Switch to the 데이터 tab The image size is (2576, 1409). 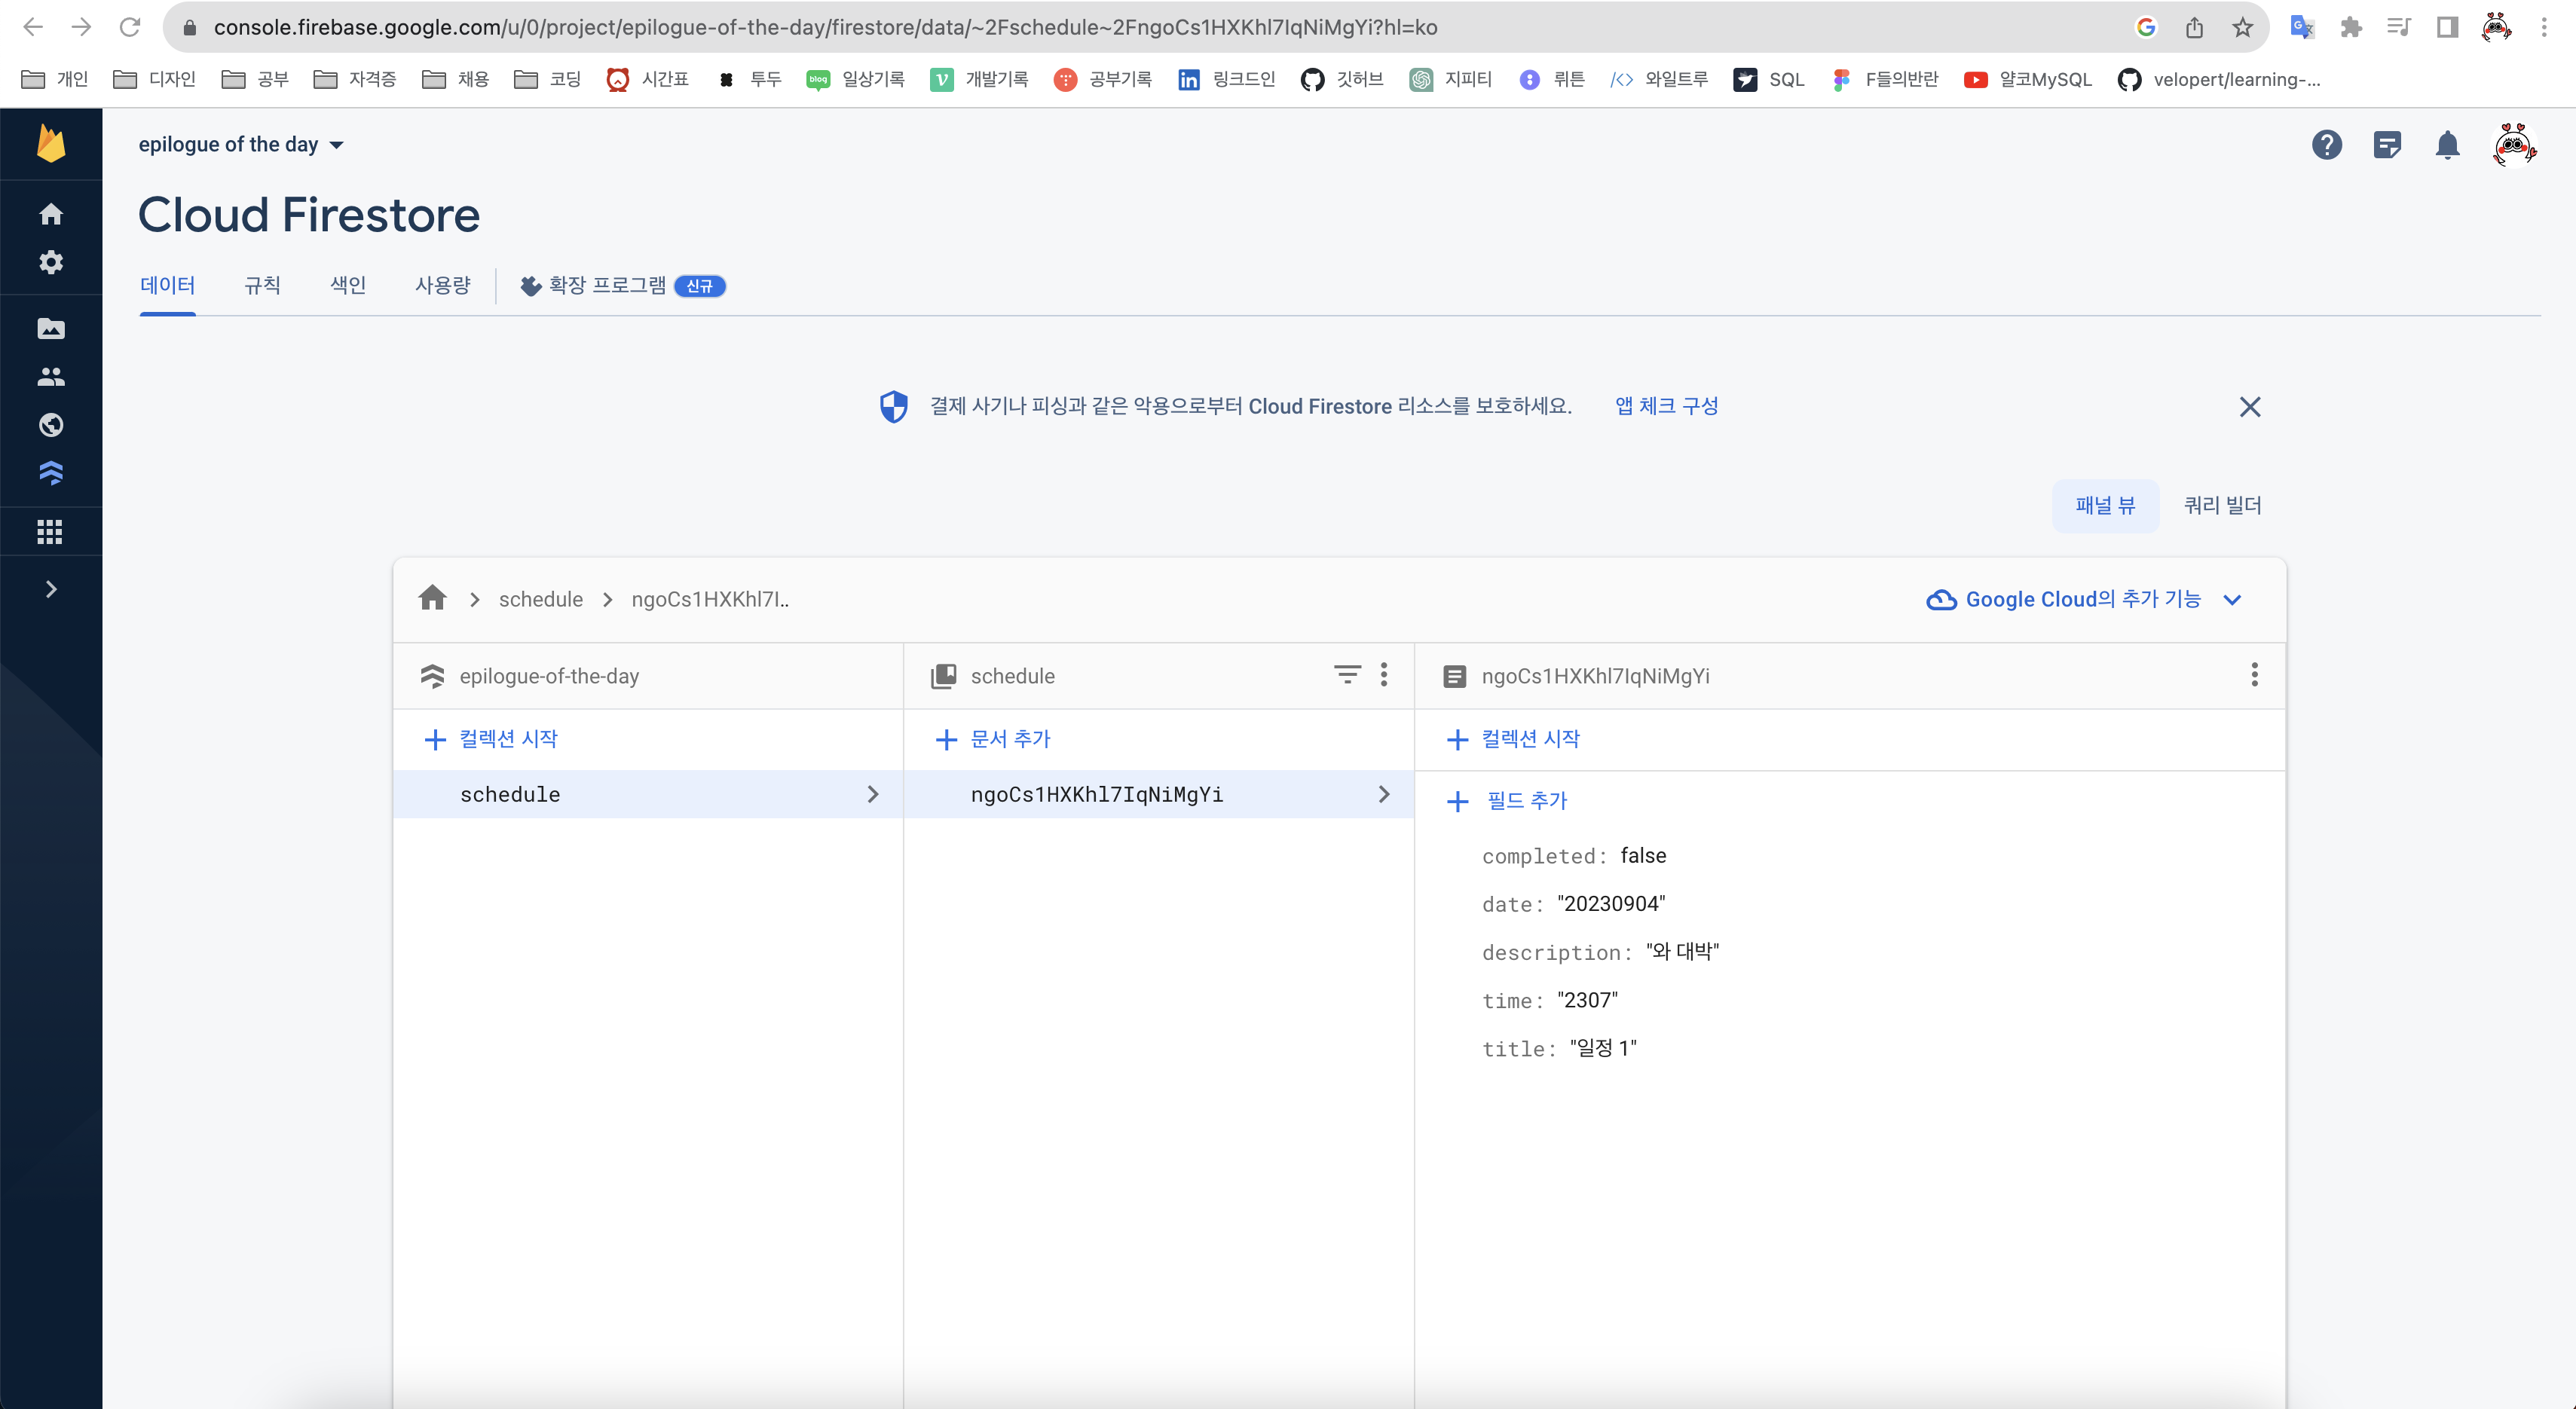[x=168, y=286]
